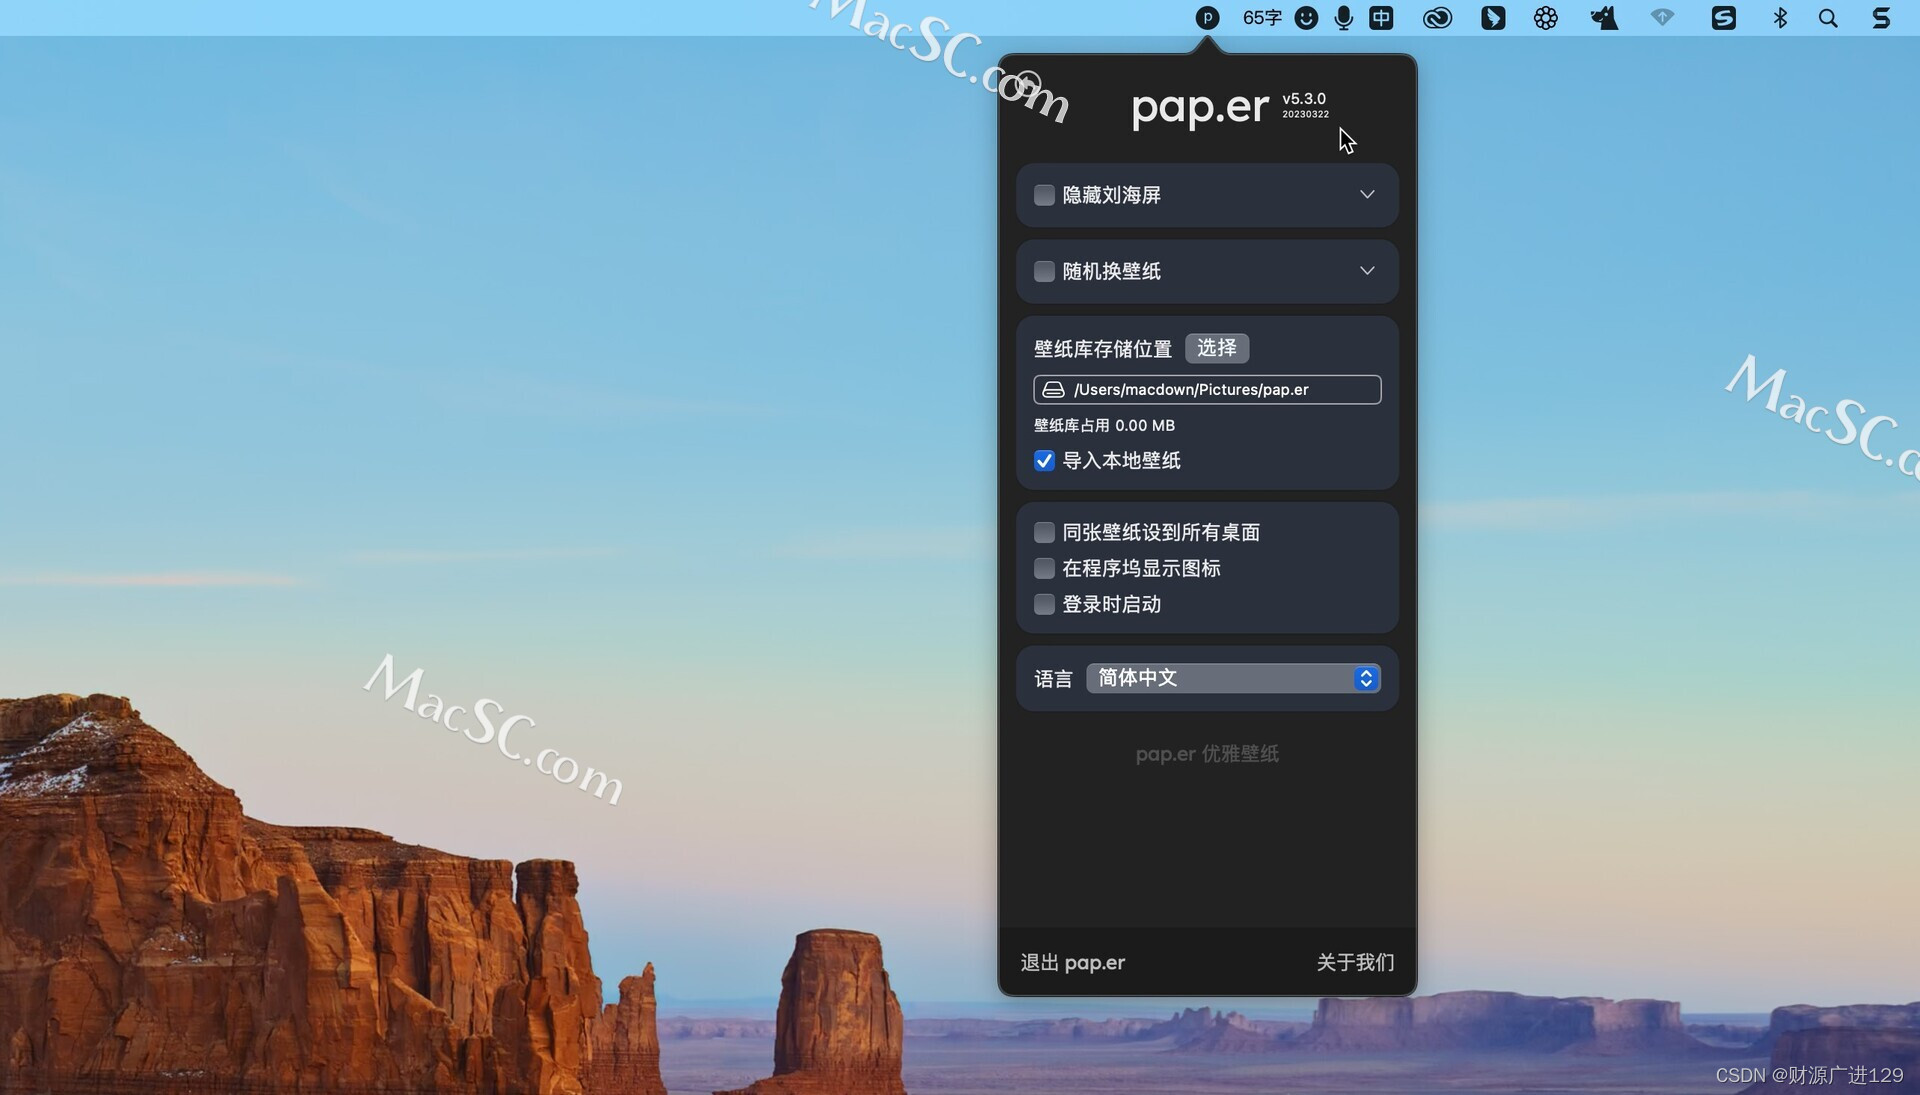
Task: Enable 同张壁纸设到所有桌面 checkbox
Action: (x=1044, y=532)
